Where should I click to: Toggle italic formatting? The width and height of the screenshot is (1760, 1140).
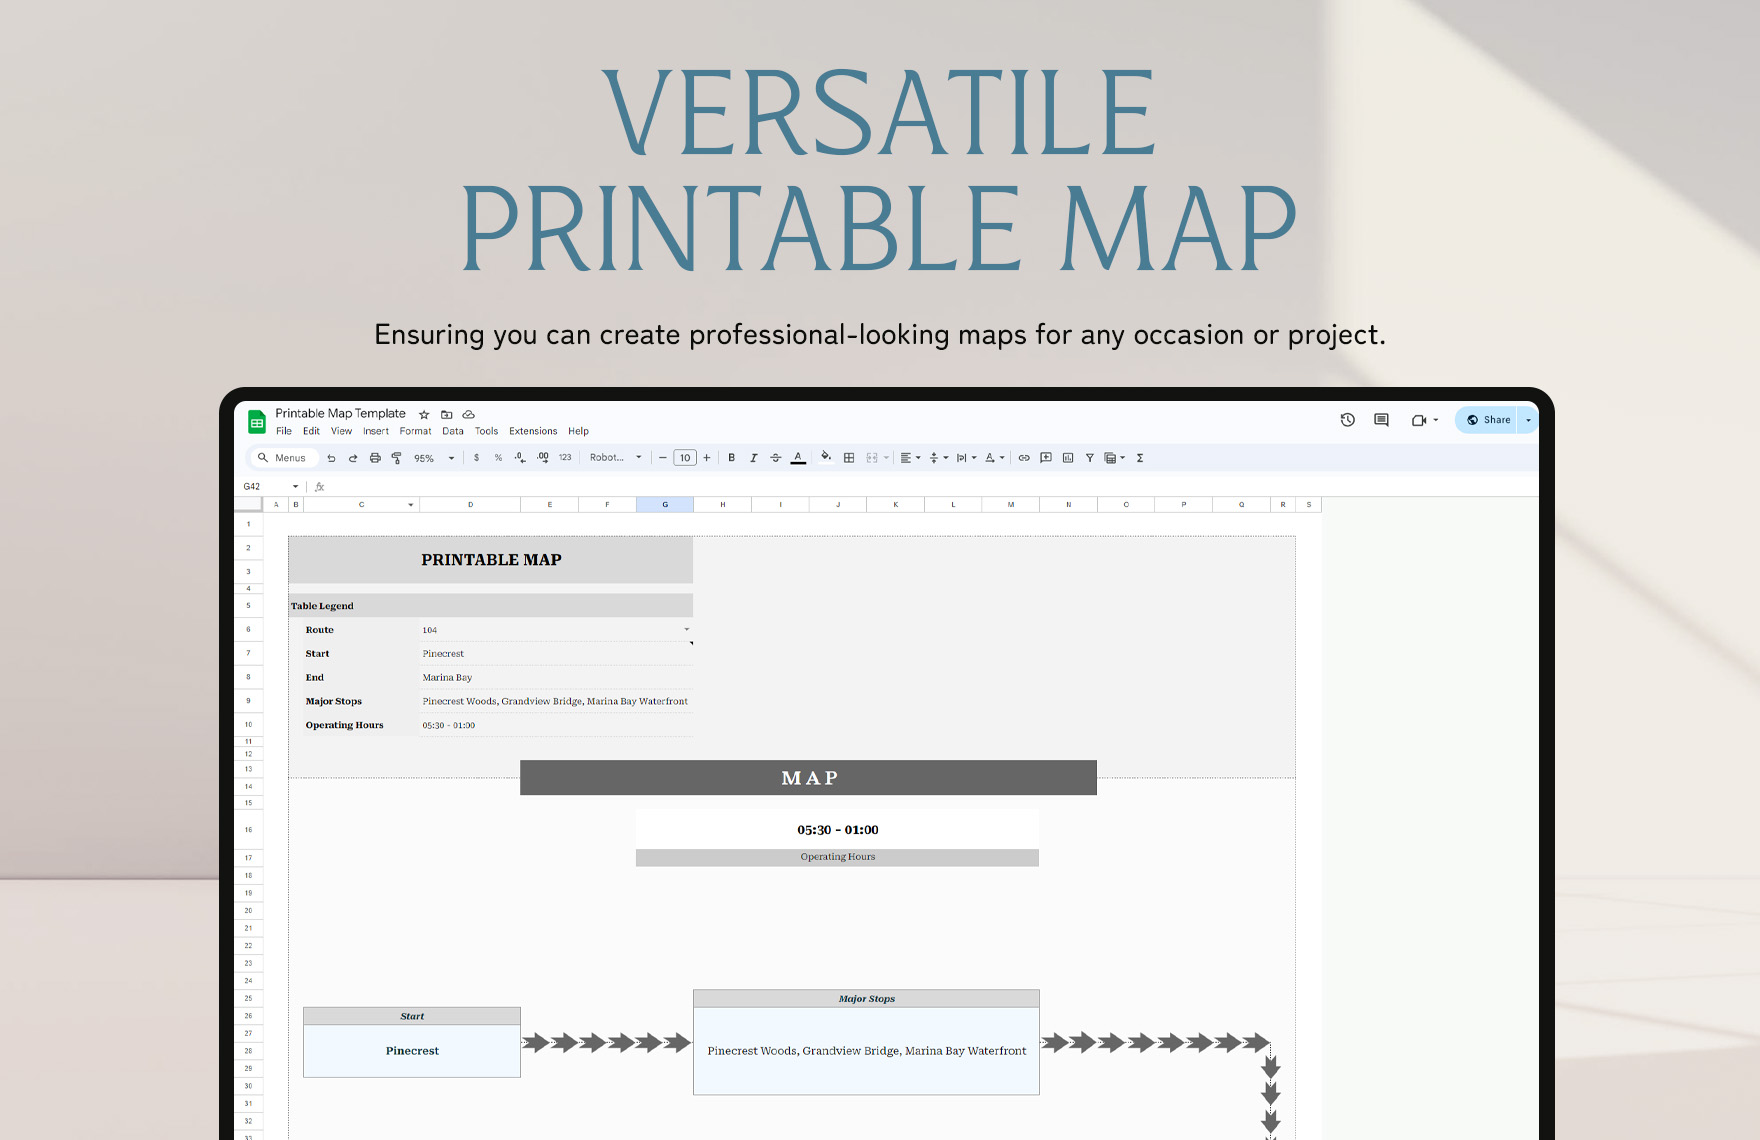(753, 457)
